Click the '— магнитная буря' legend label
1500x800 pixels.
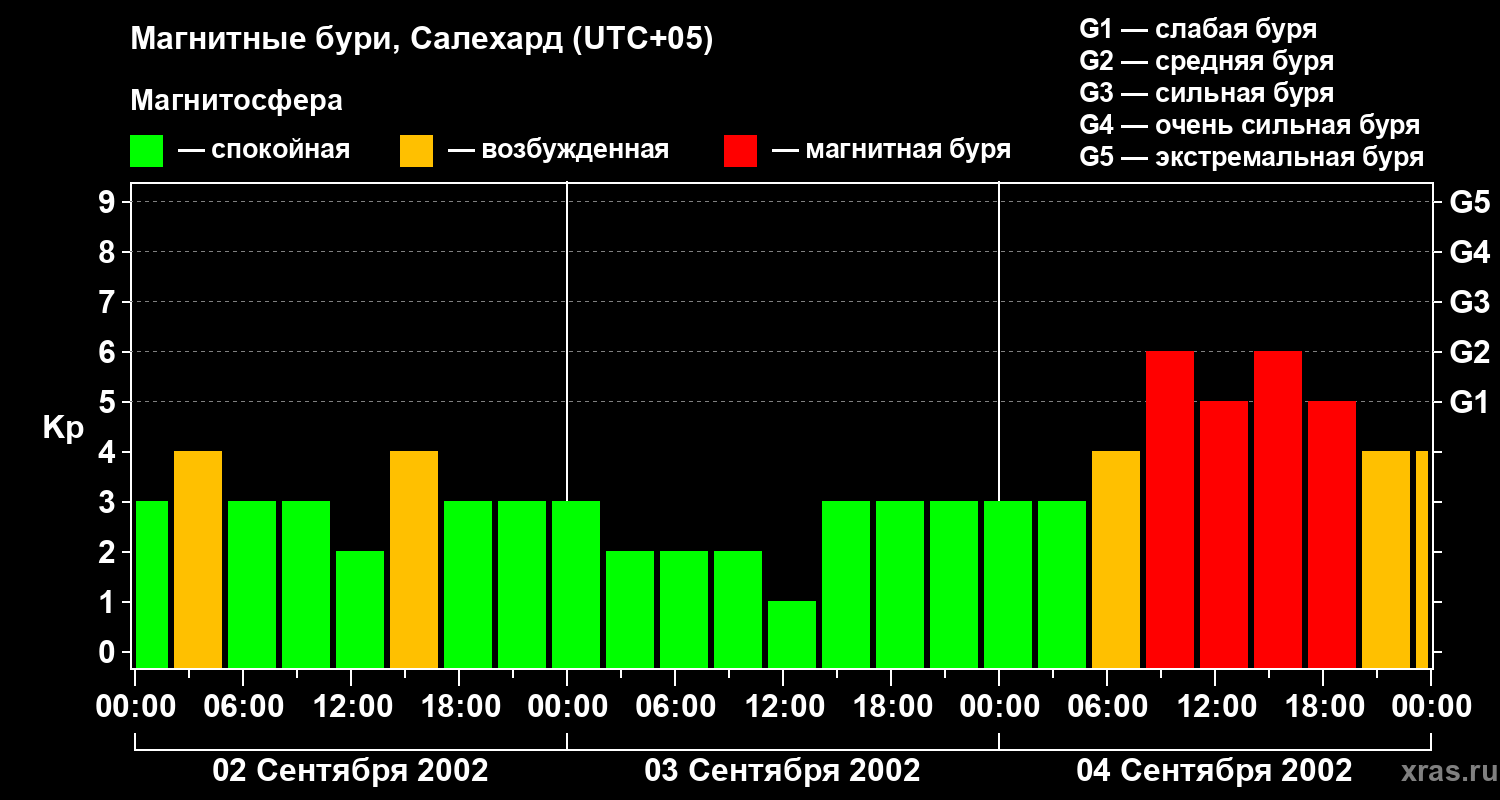click(891, 150)
